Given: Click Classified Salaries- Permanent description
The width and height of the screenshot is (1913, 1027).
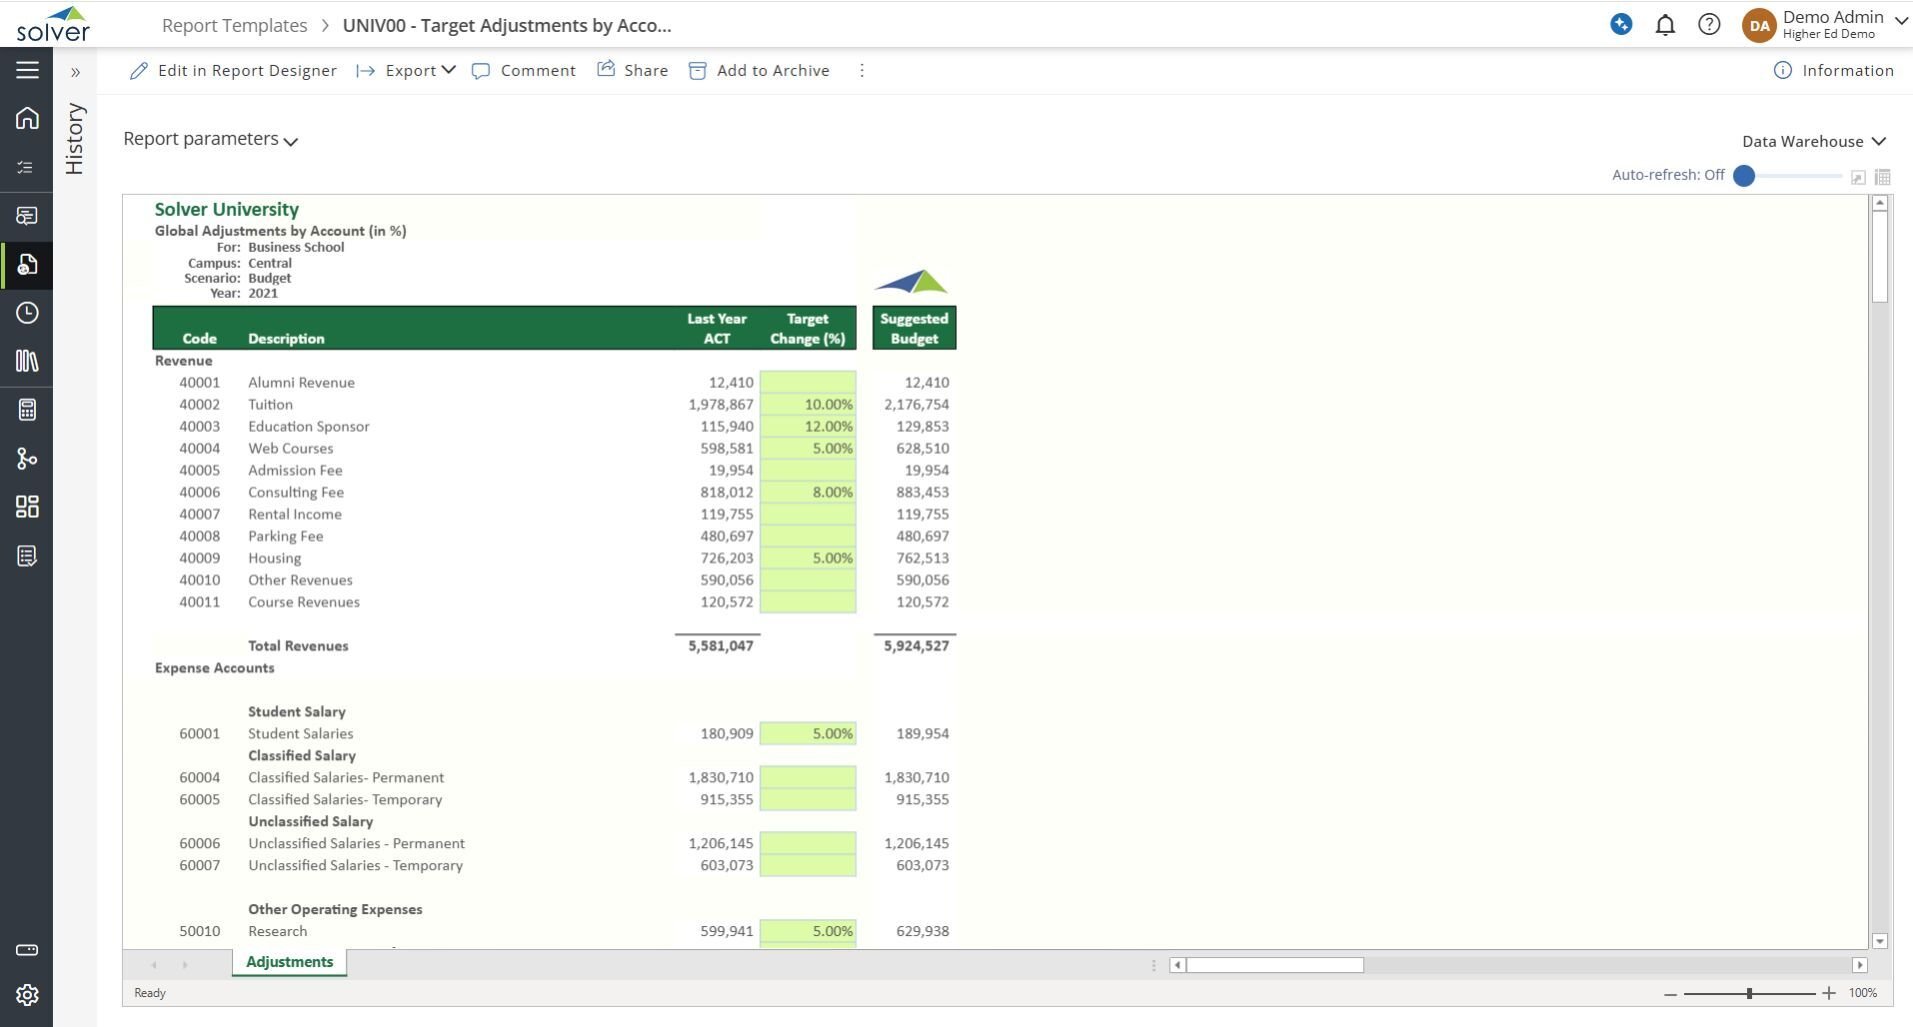Looking at the screenshot, I should pos(346,777).
